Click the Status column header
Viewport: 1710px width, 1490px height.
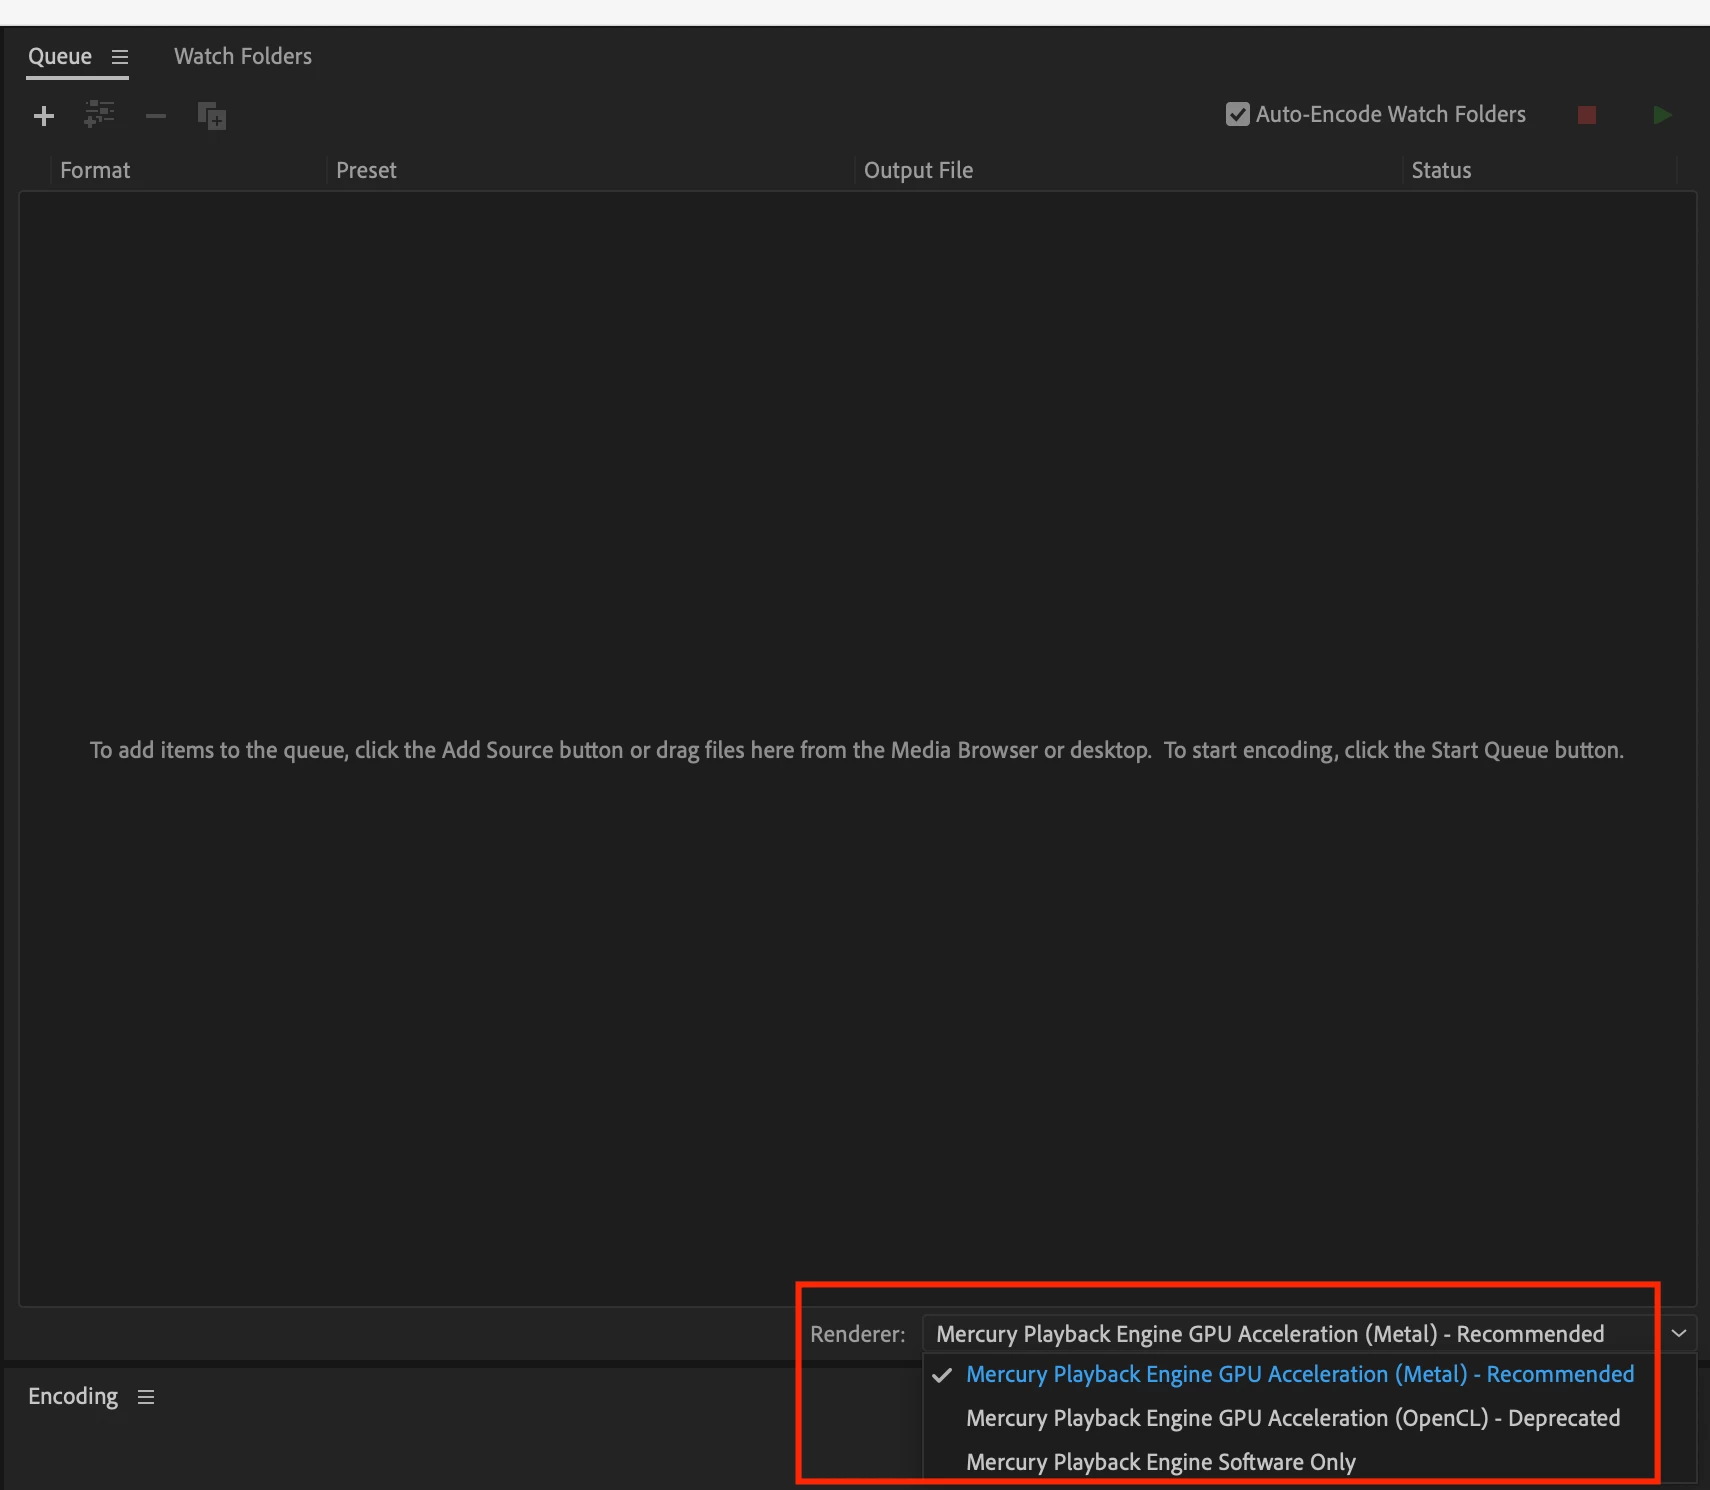(x=1441, y=170)
